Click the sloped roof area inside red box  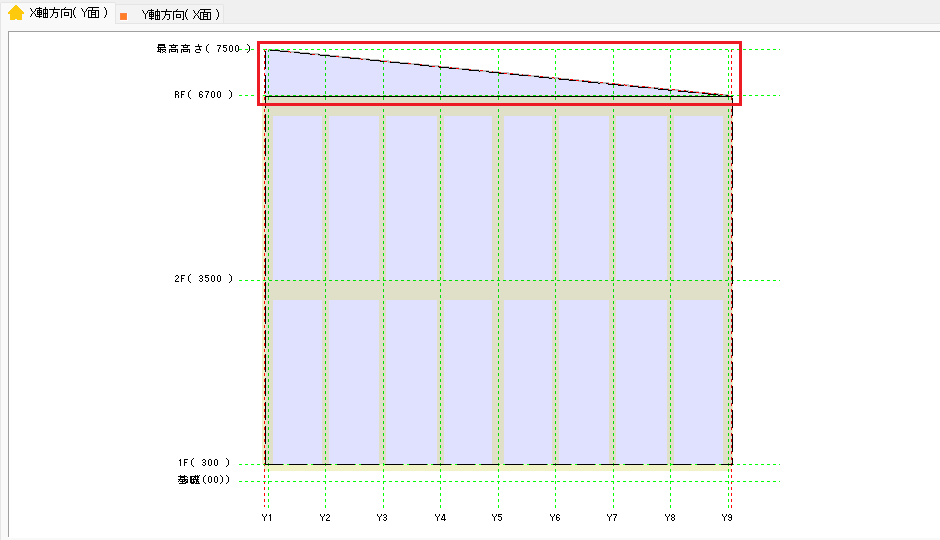click(x=400, y=82)
